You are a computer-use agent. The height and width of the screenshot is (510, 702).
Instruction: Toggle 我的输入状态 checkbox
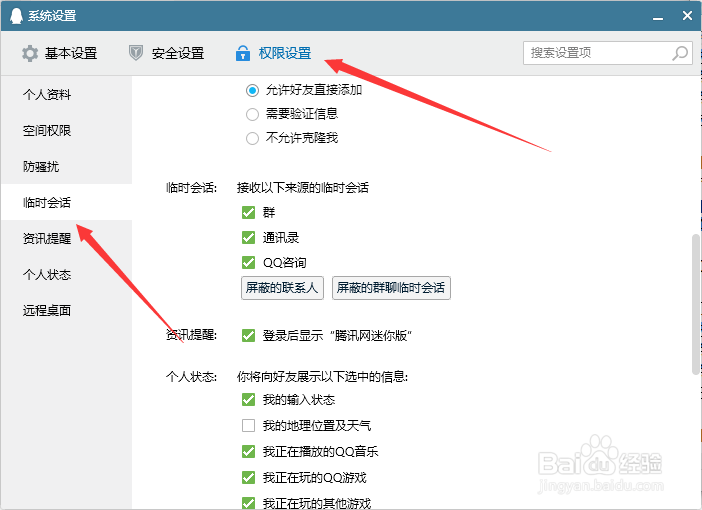pos(248,399)
